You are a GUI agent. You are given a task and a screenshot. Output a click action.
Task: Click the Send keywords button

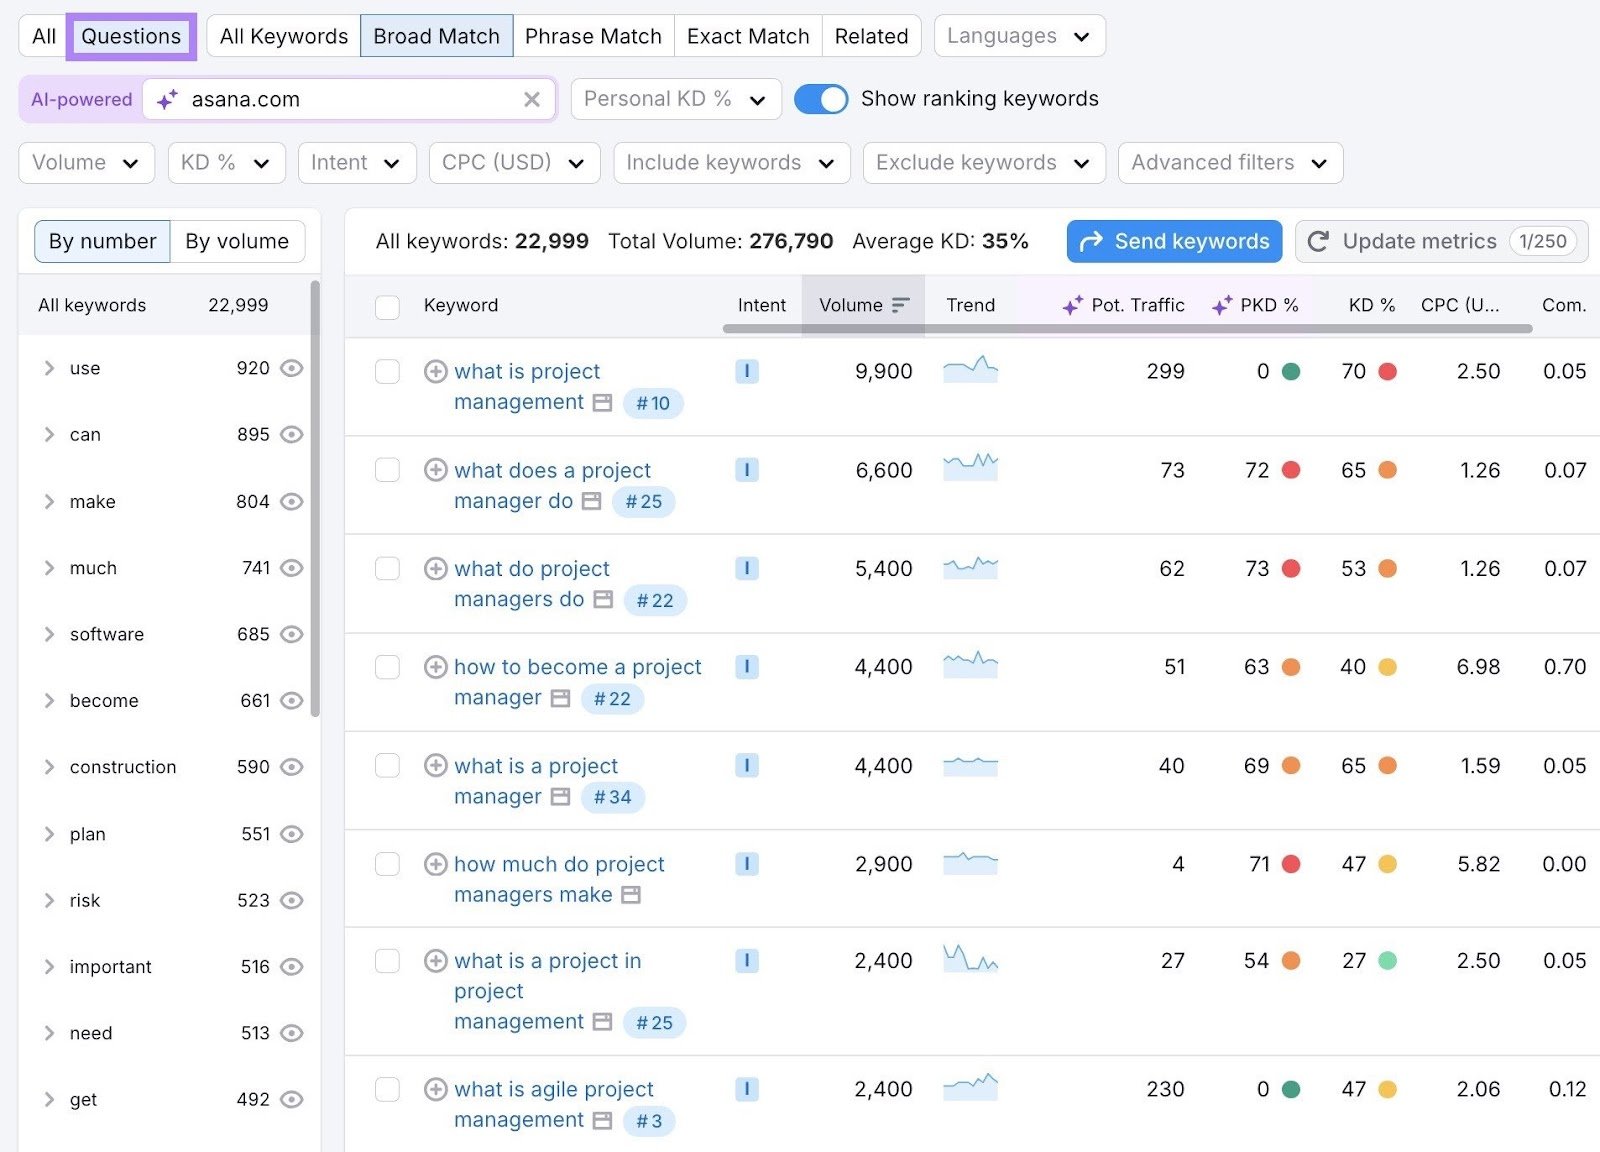(1173, 241)
